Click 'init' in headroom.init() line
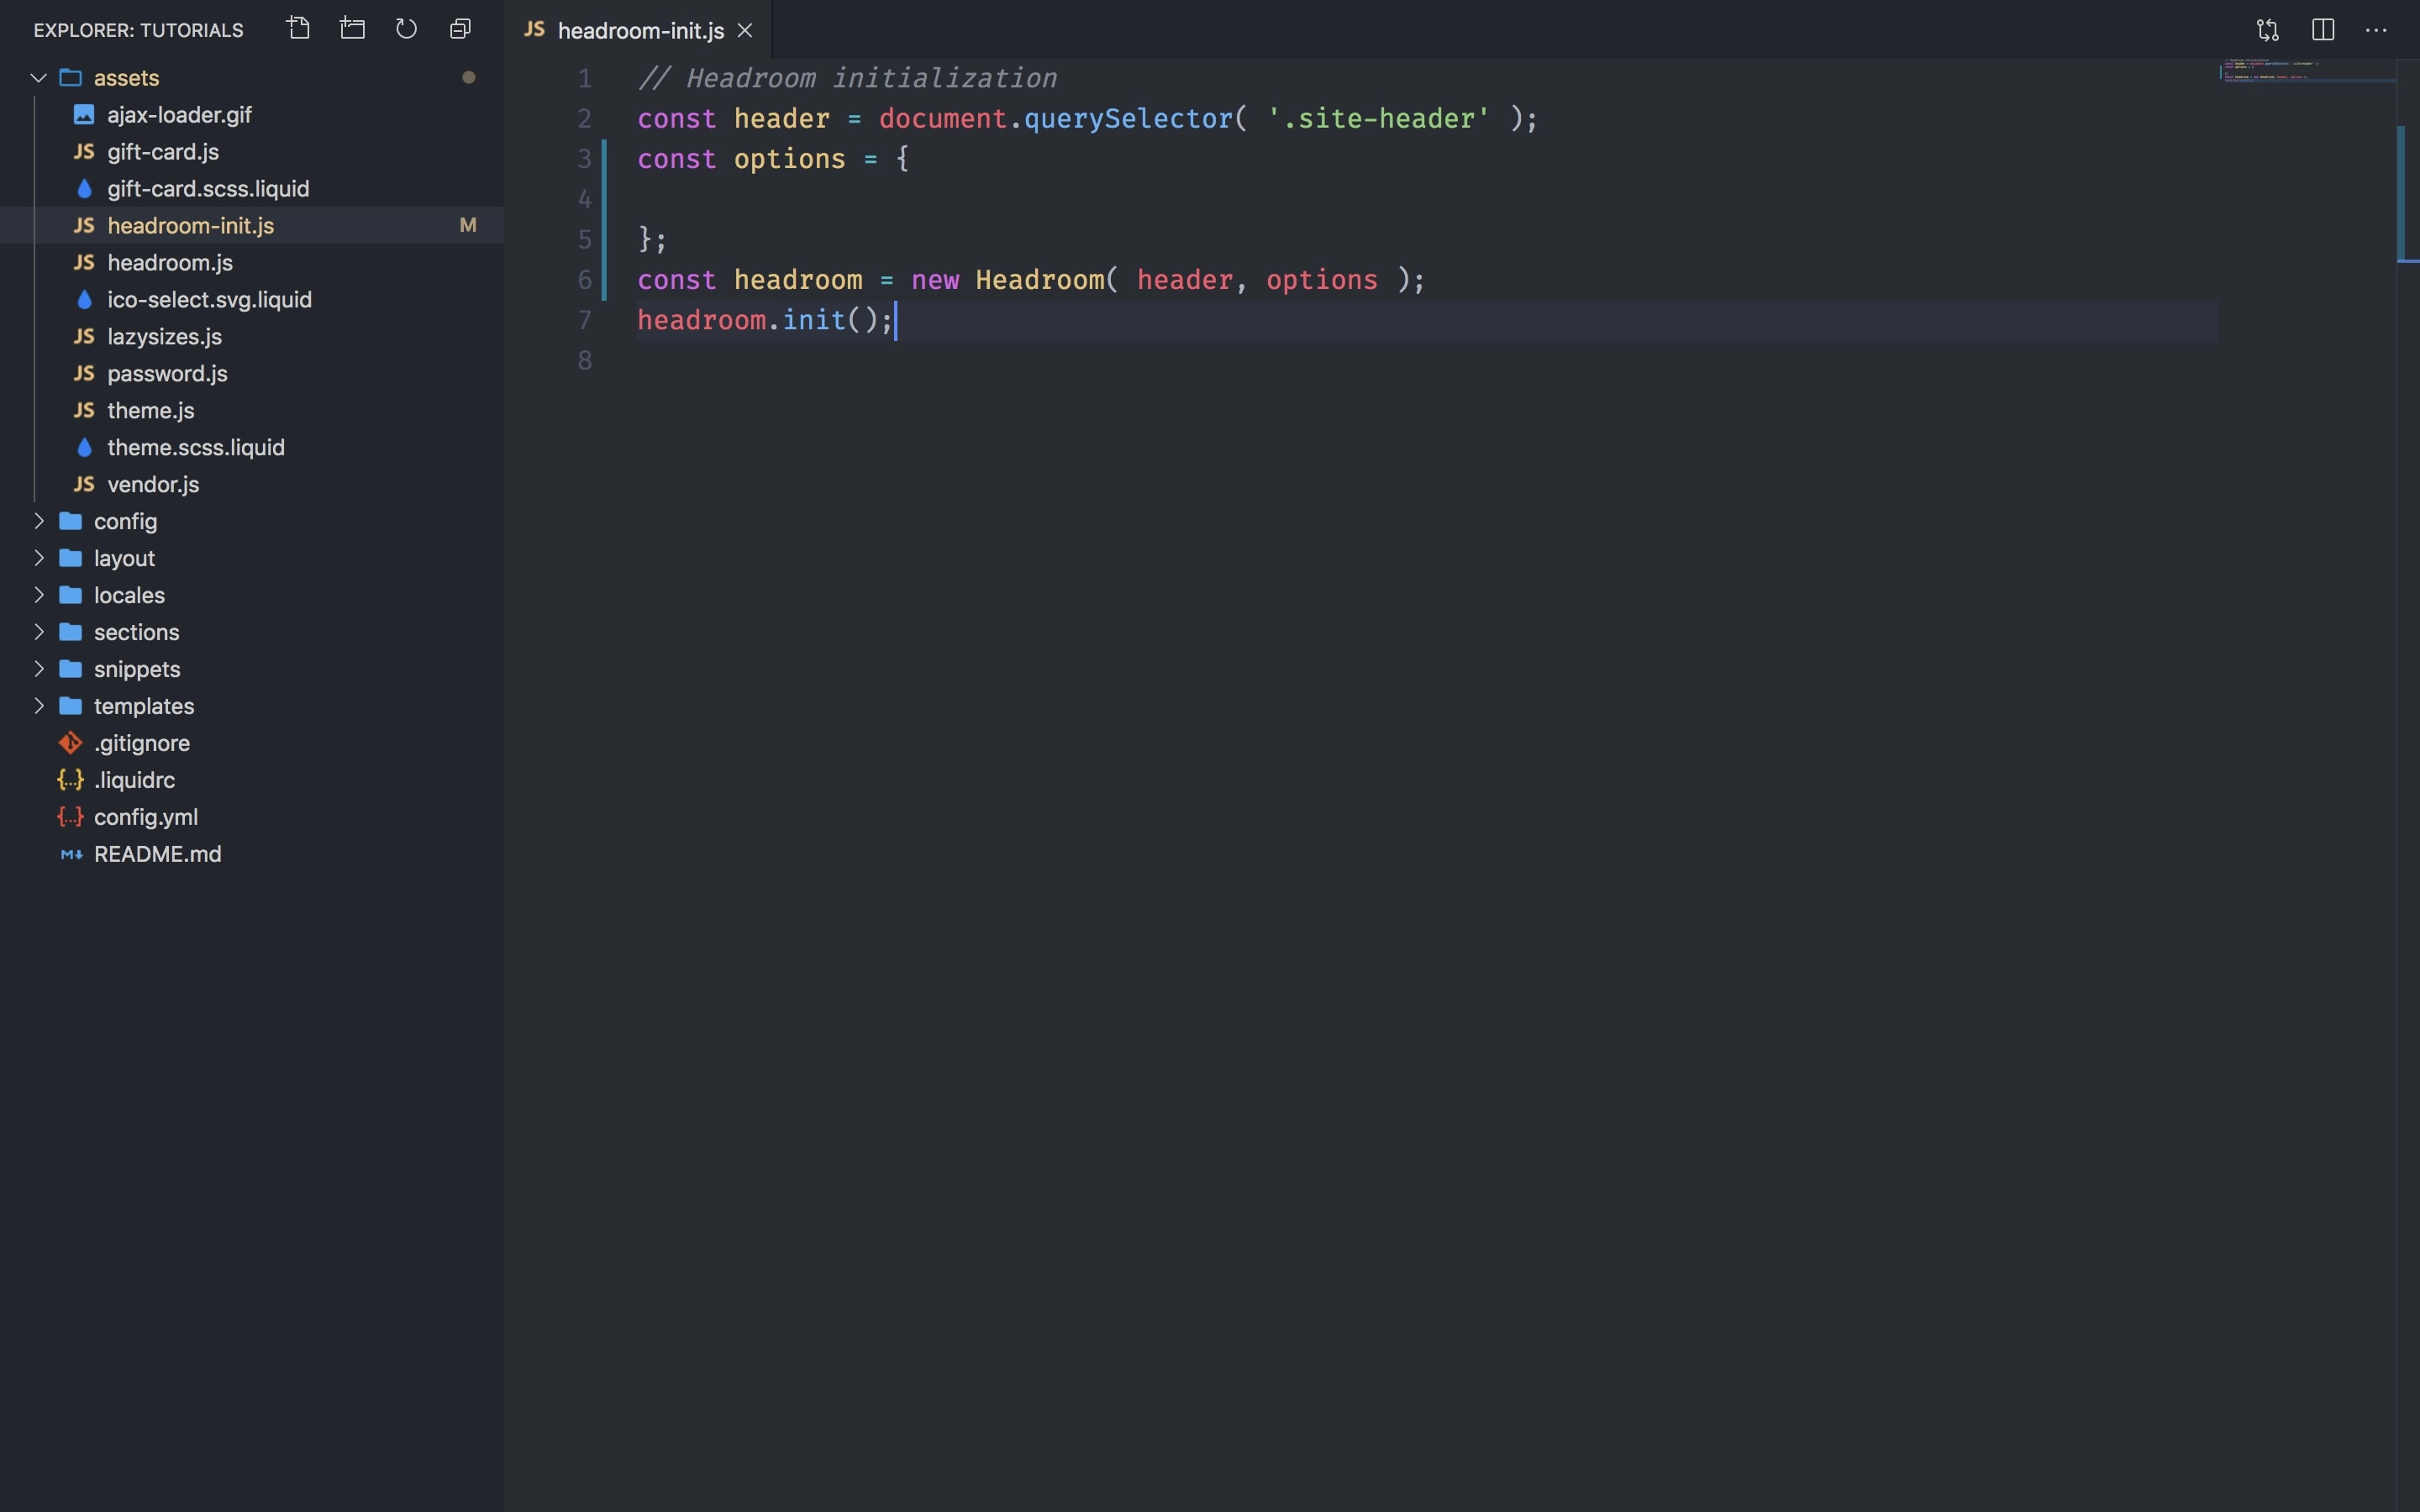 [x=814, y=320]
